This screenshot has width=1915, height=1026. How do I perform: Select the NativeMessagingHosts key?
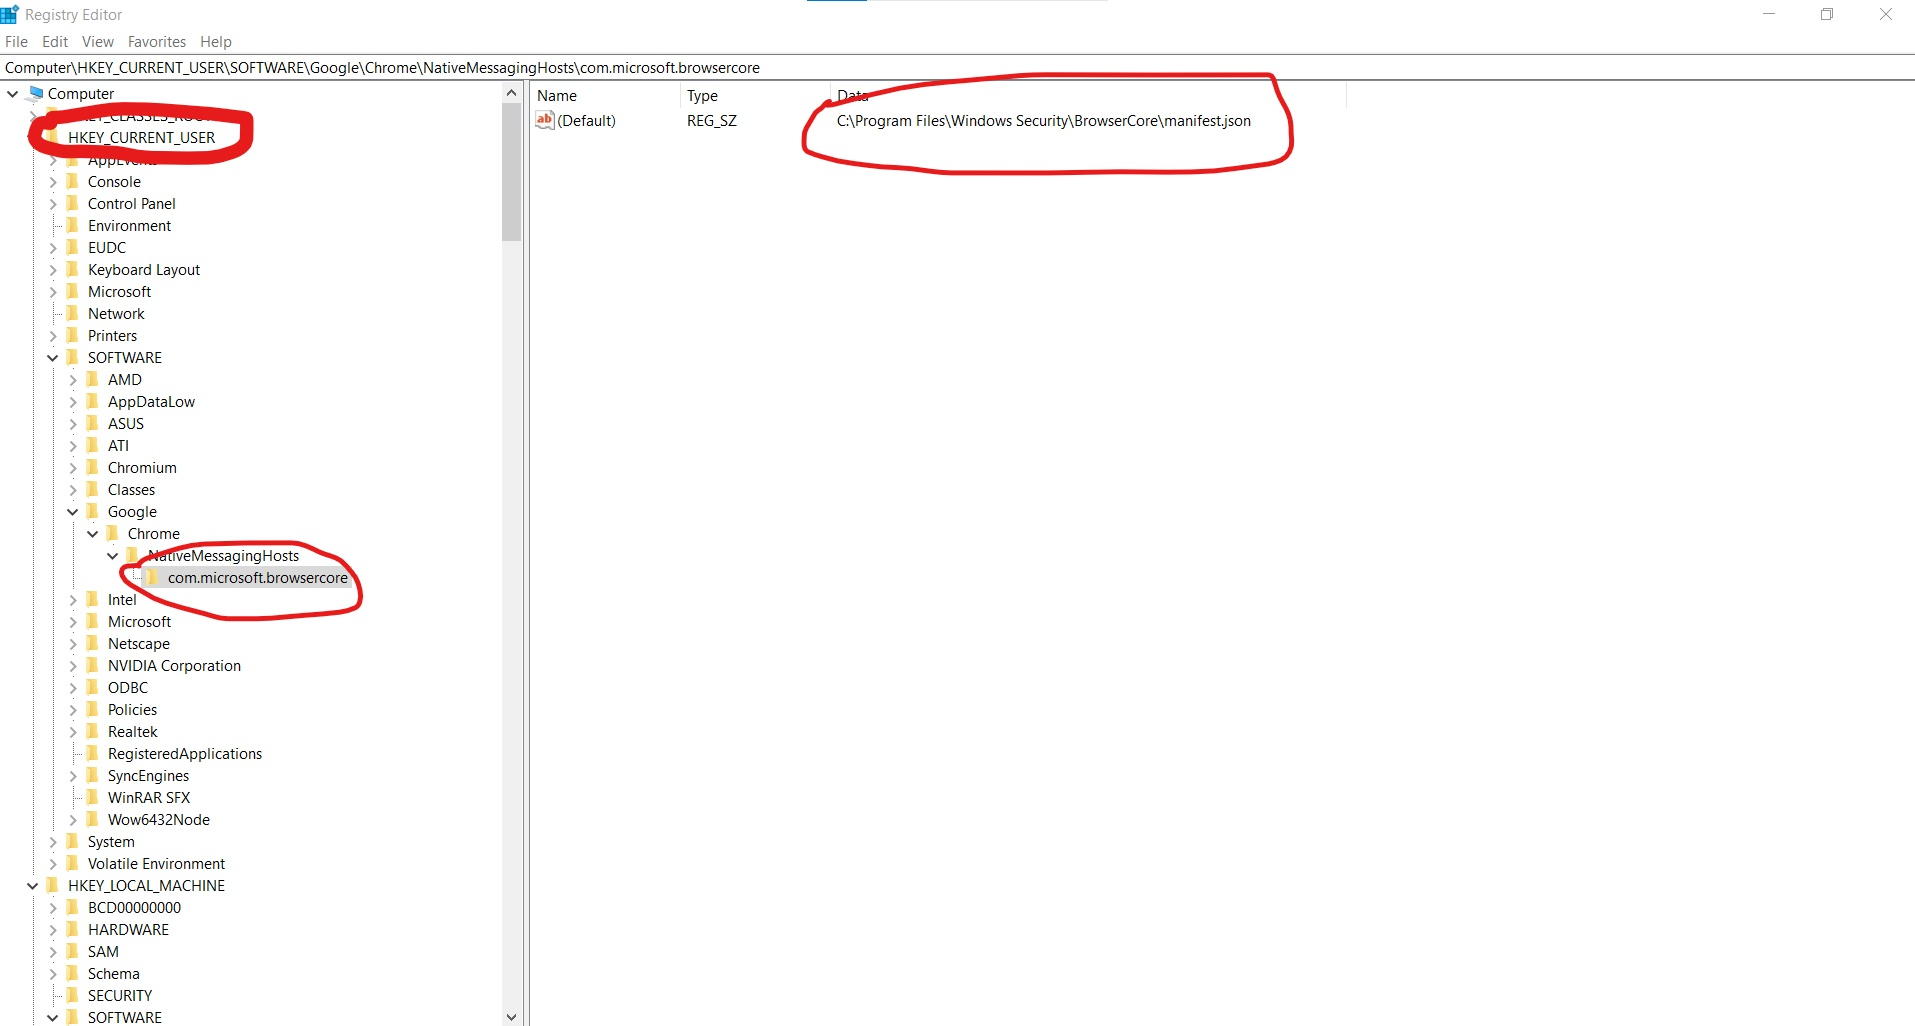[x=223, y=556]
